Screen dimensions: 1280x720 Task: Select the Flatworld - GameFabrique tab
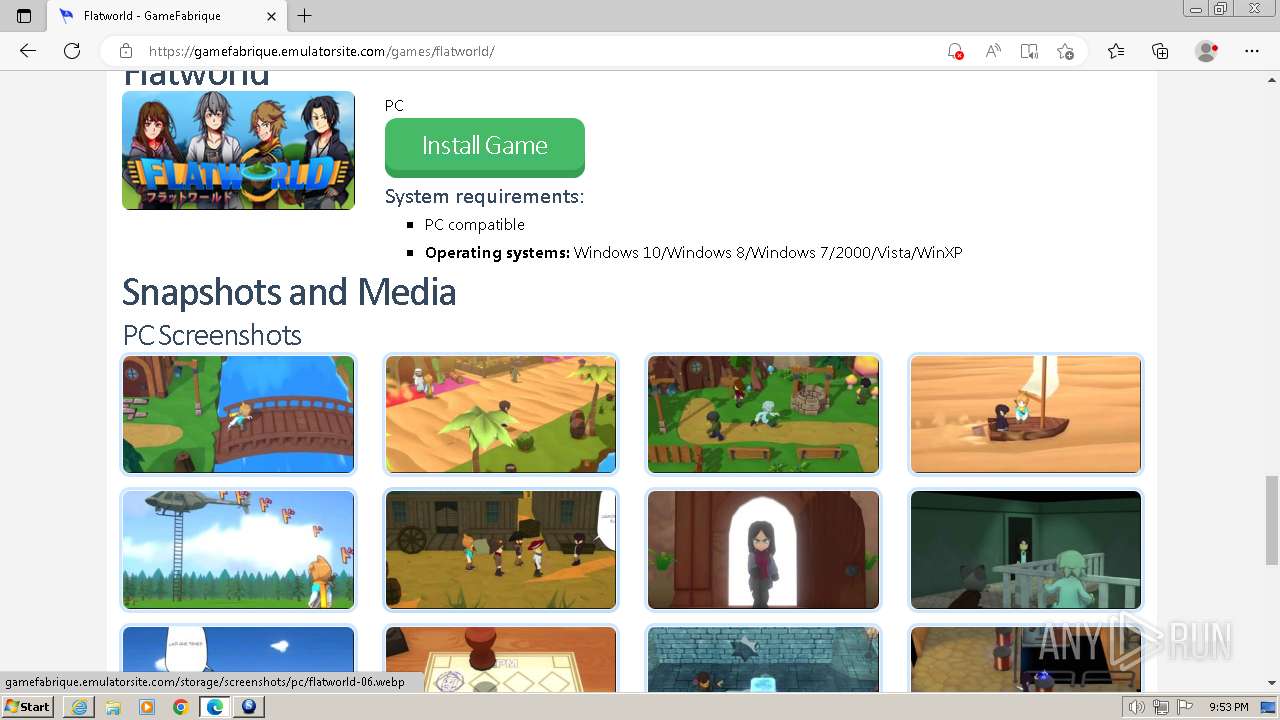(168, 16)
